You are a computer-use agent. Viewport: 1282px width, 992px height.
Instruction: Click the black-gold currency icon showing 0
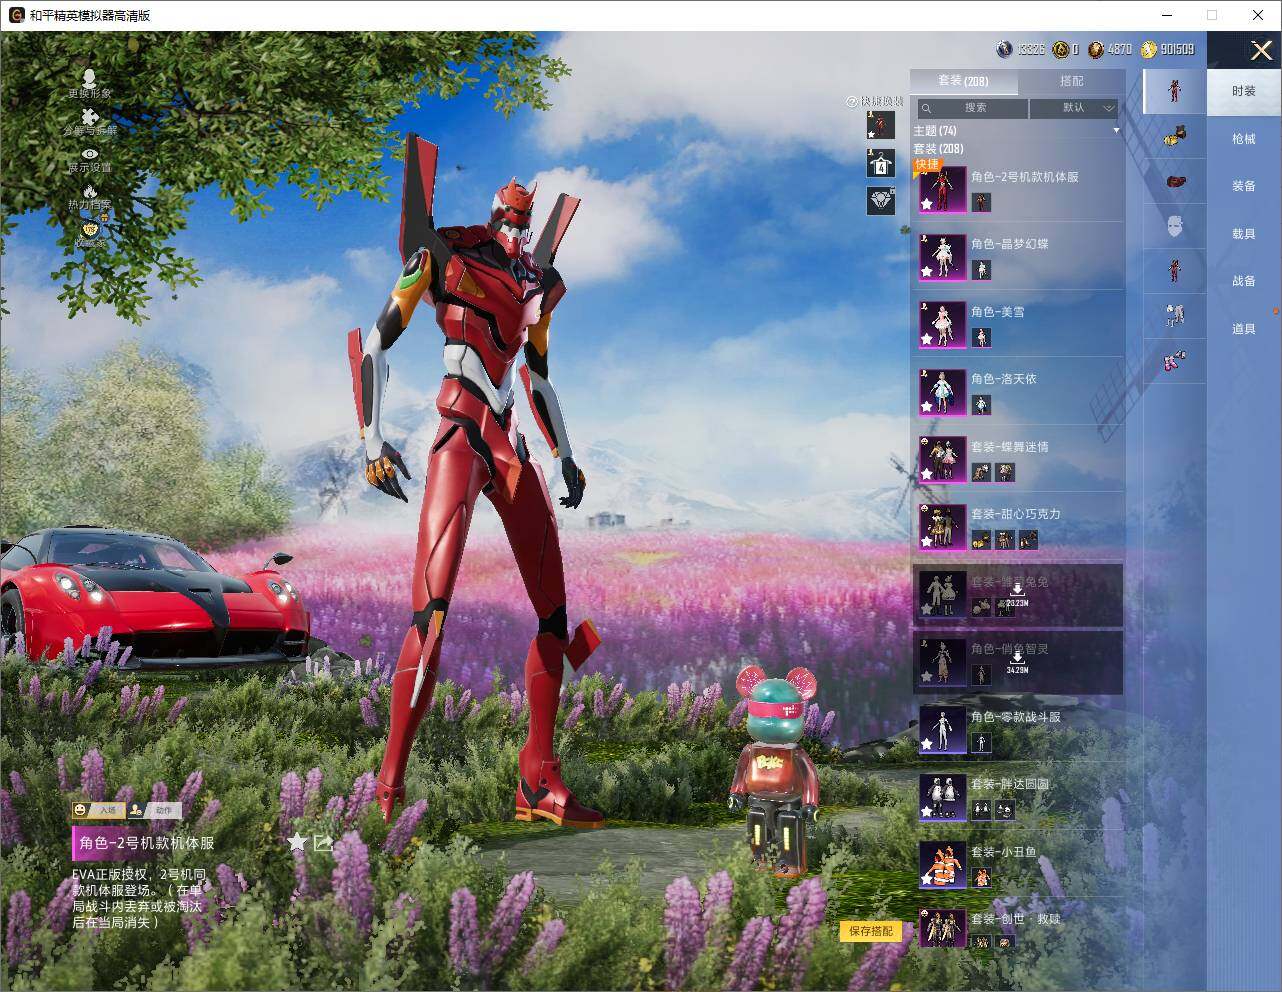tap(1061, 49)
